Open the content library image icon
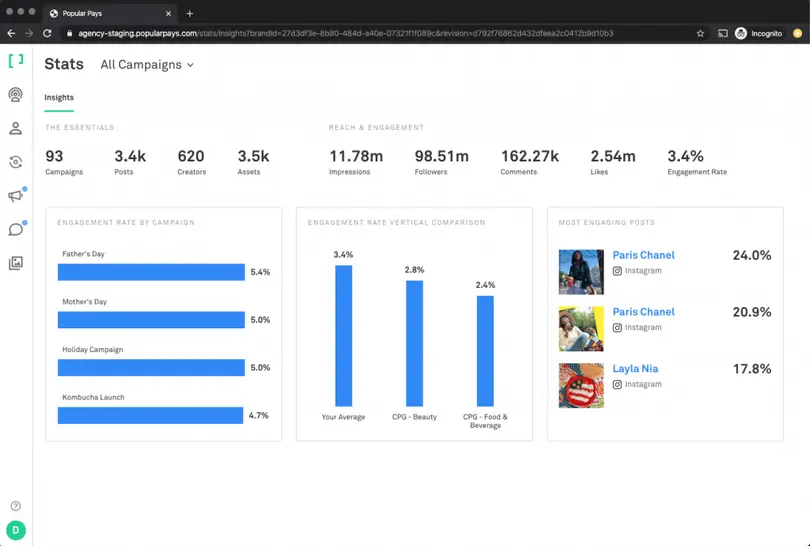The height and width of the screenshot is (546, 810). point(15,263)
